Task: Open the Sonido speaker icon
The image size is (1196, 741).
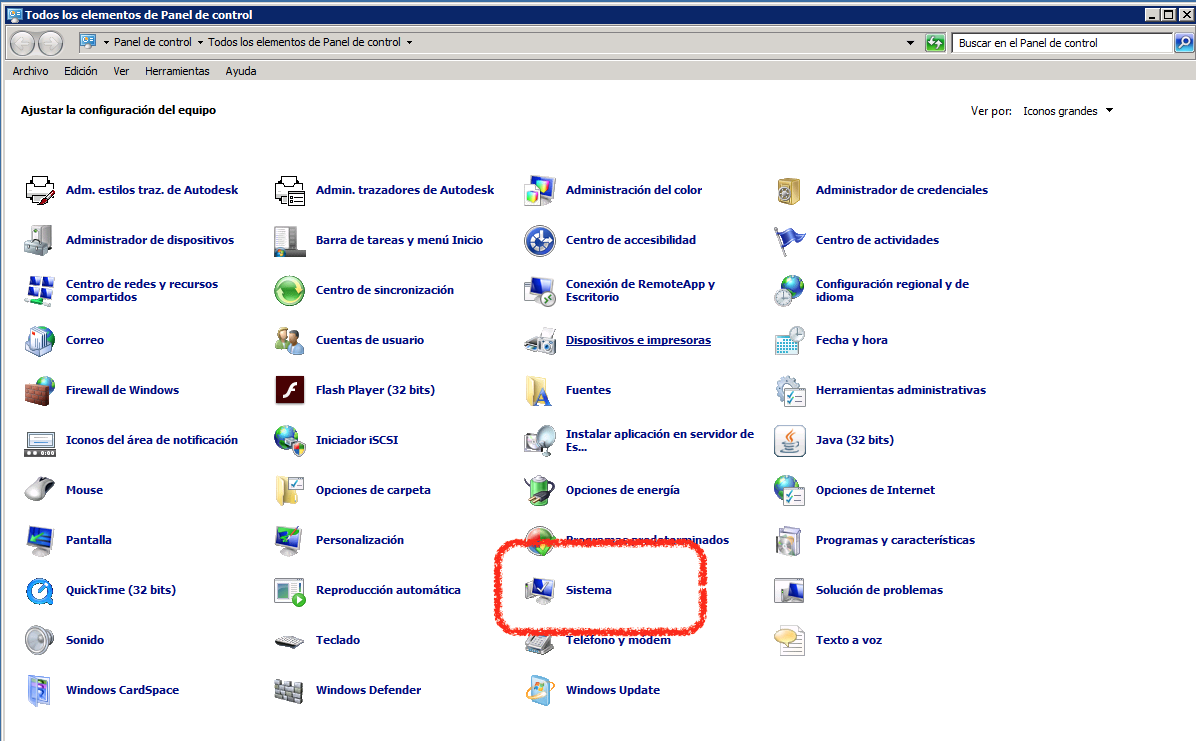Action: coord(40,640)
